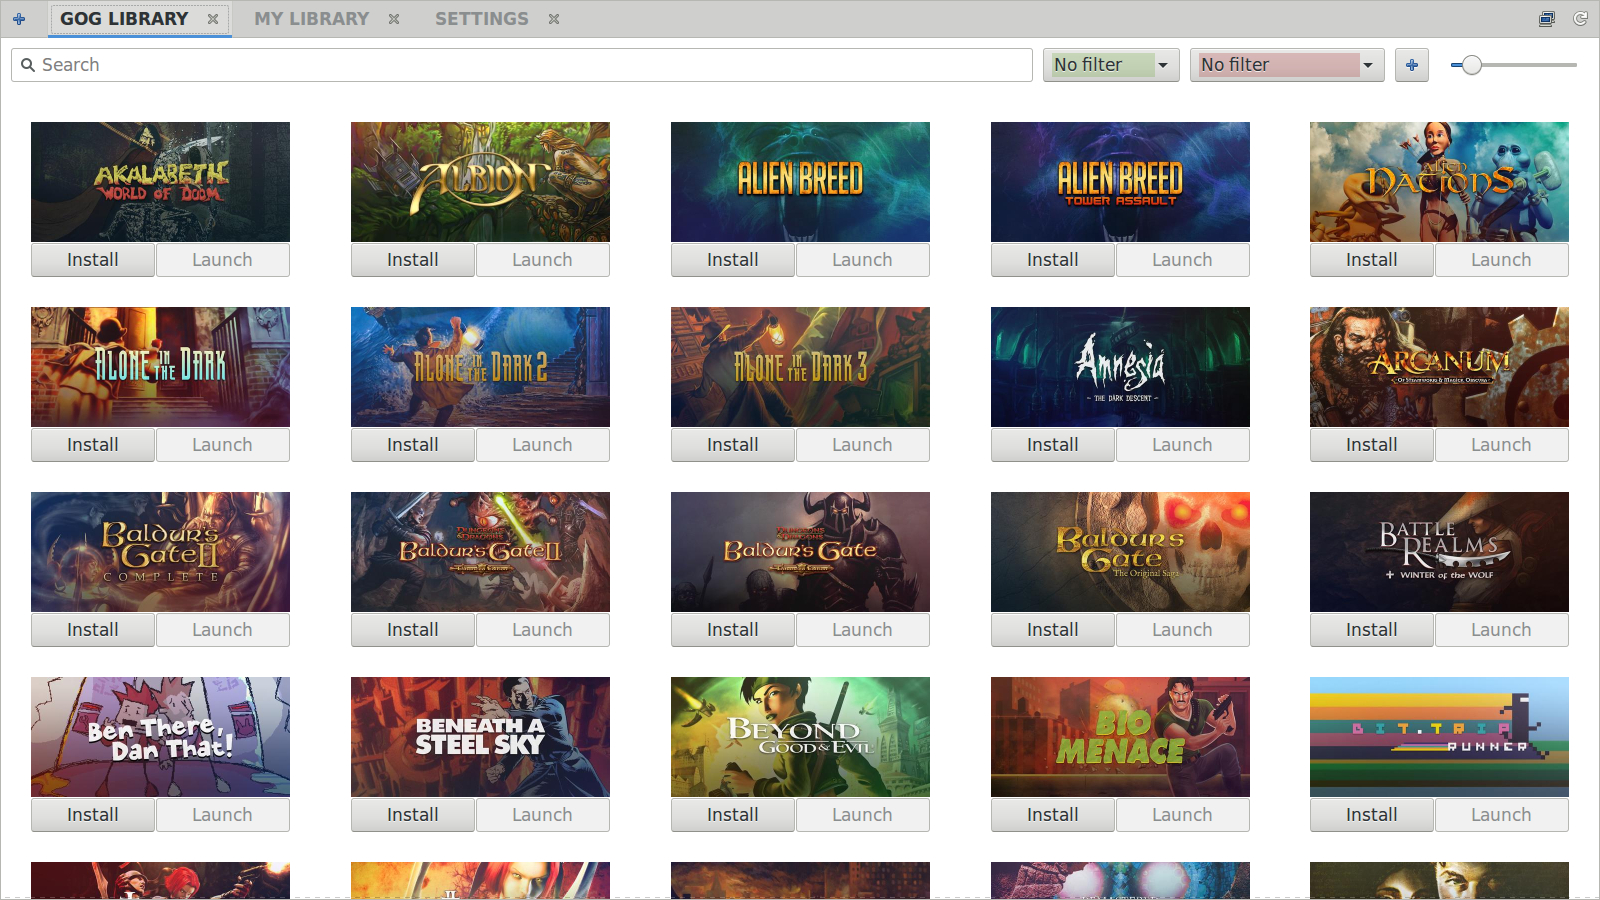Select the Alone in the Dark 2 cover
Screen dimensions: 1600x900
[480, 367]
